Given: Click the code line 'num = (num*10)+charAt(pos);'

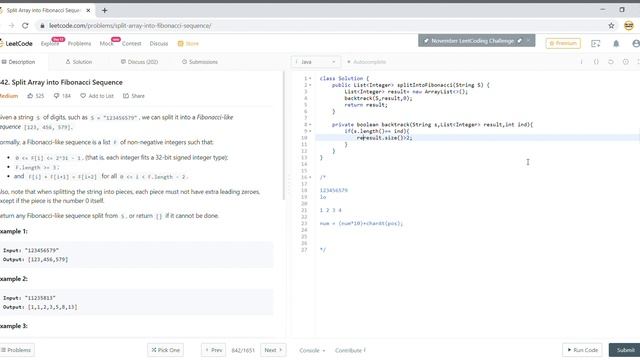Looking at the screenshot, I should coord(361,223).
